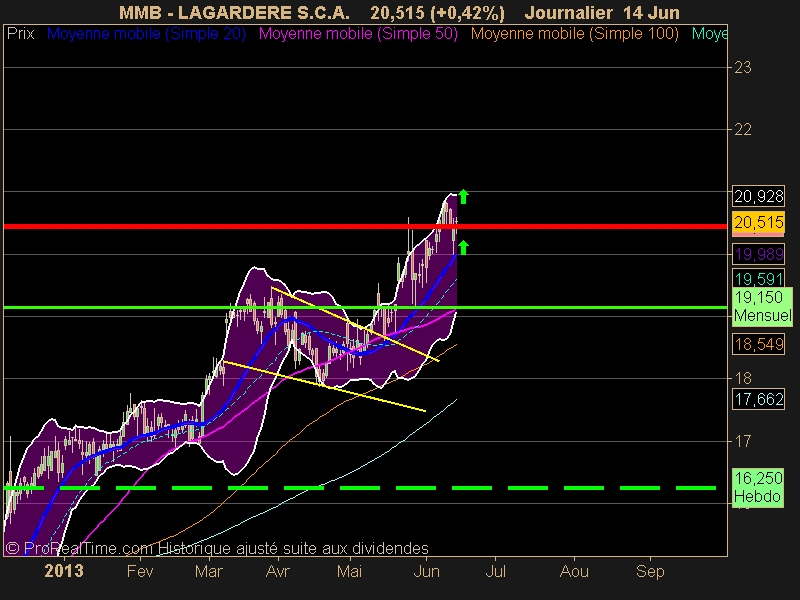The width and height of the screenshot is (800, 600).
Task: Click the Avr month axis label
Action: point(278,571)
